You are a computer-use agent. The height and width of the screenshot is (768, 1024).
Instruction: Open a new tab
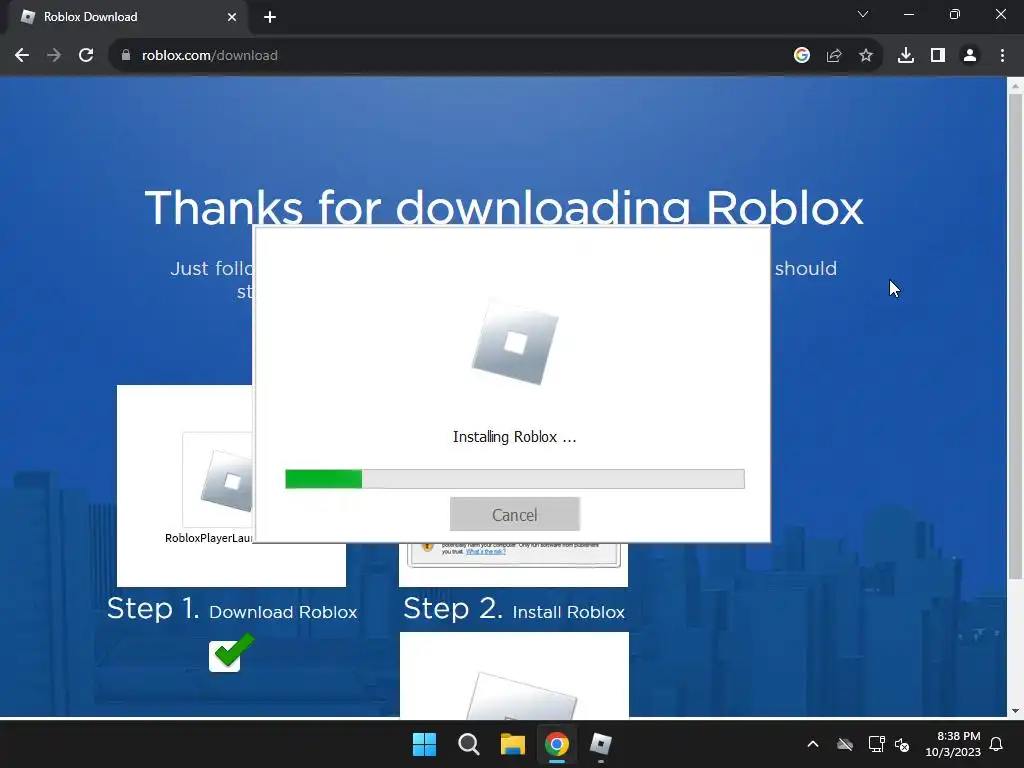pyautogui.click(x=270, y=17)
